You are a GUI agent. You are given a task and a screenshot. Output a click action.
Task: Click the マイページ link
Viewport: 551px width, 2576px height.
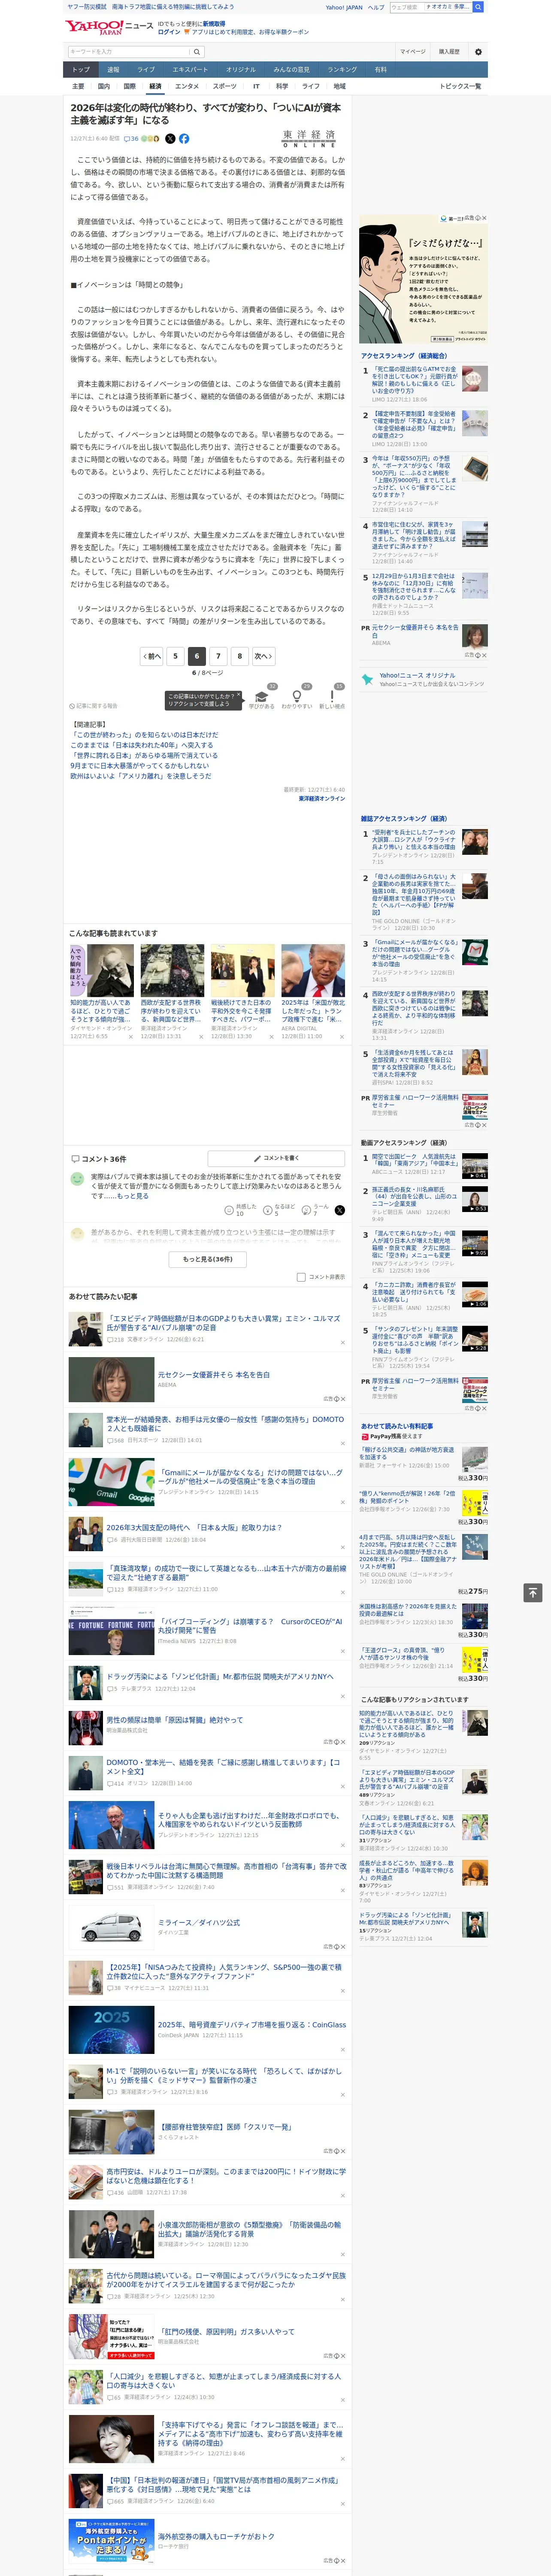click(413, 52)
